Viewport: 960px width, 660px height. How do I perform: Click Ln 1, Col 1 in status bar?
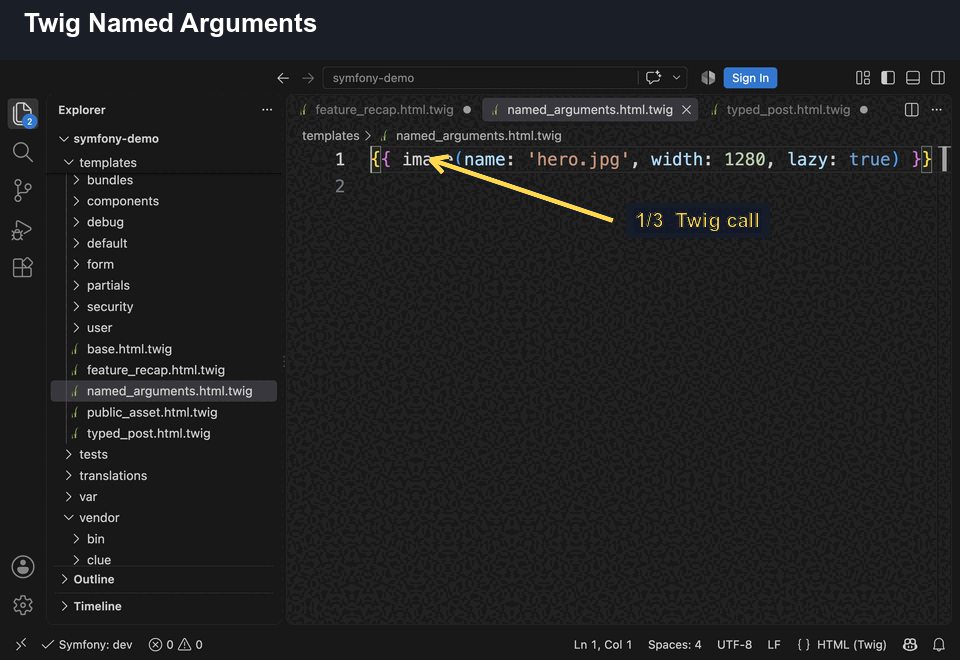[x=602, y=645]
